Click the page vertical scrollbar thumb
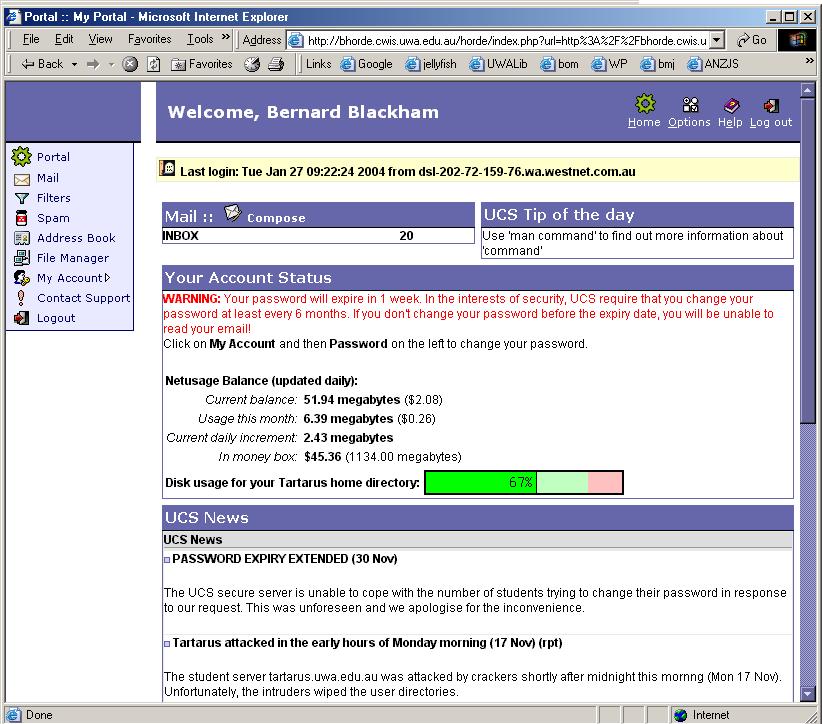 pyautogui.click(x=808, y=261)
